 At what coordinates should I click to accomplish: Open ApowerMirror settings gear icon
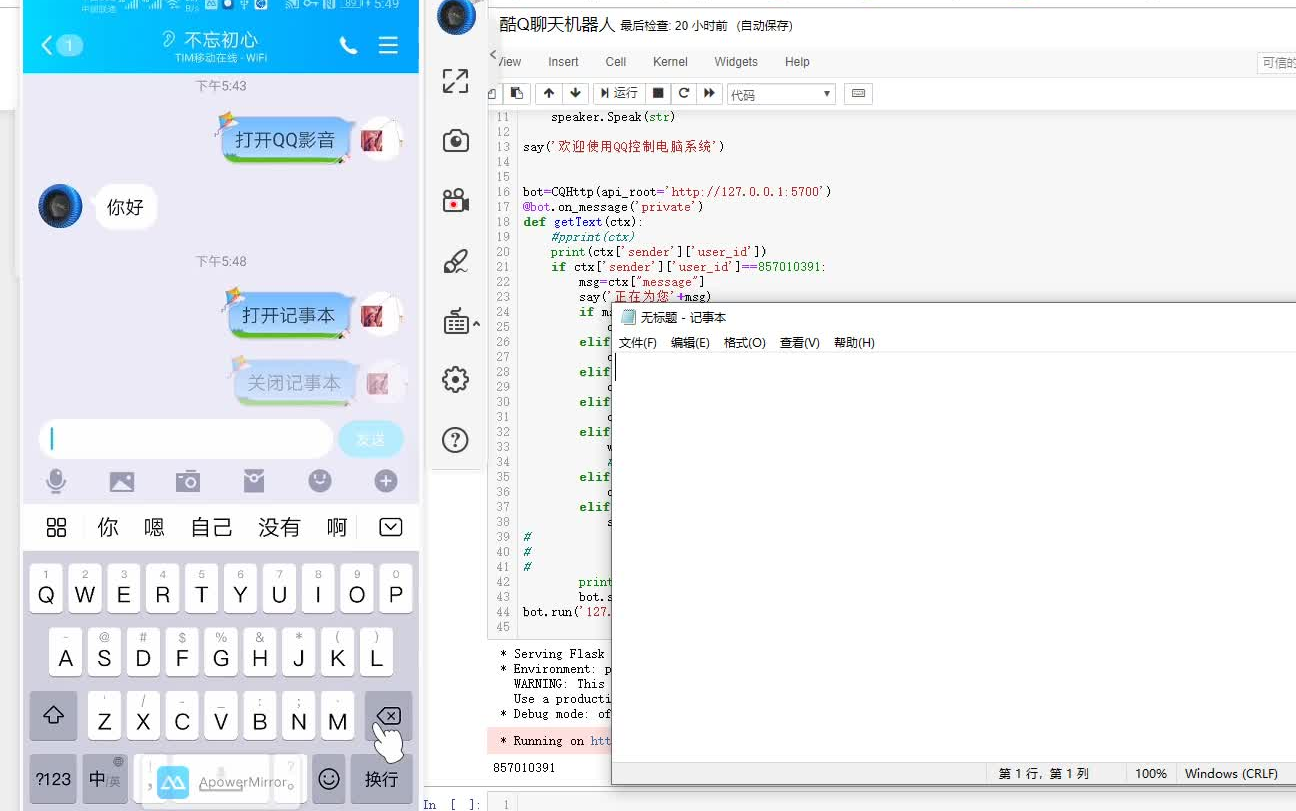[x=456, y=380]
